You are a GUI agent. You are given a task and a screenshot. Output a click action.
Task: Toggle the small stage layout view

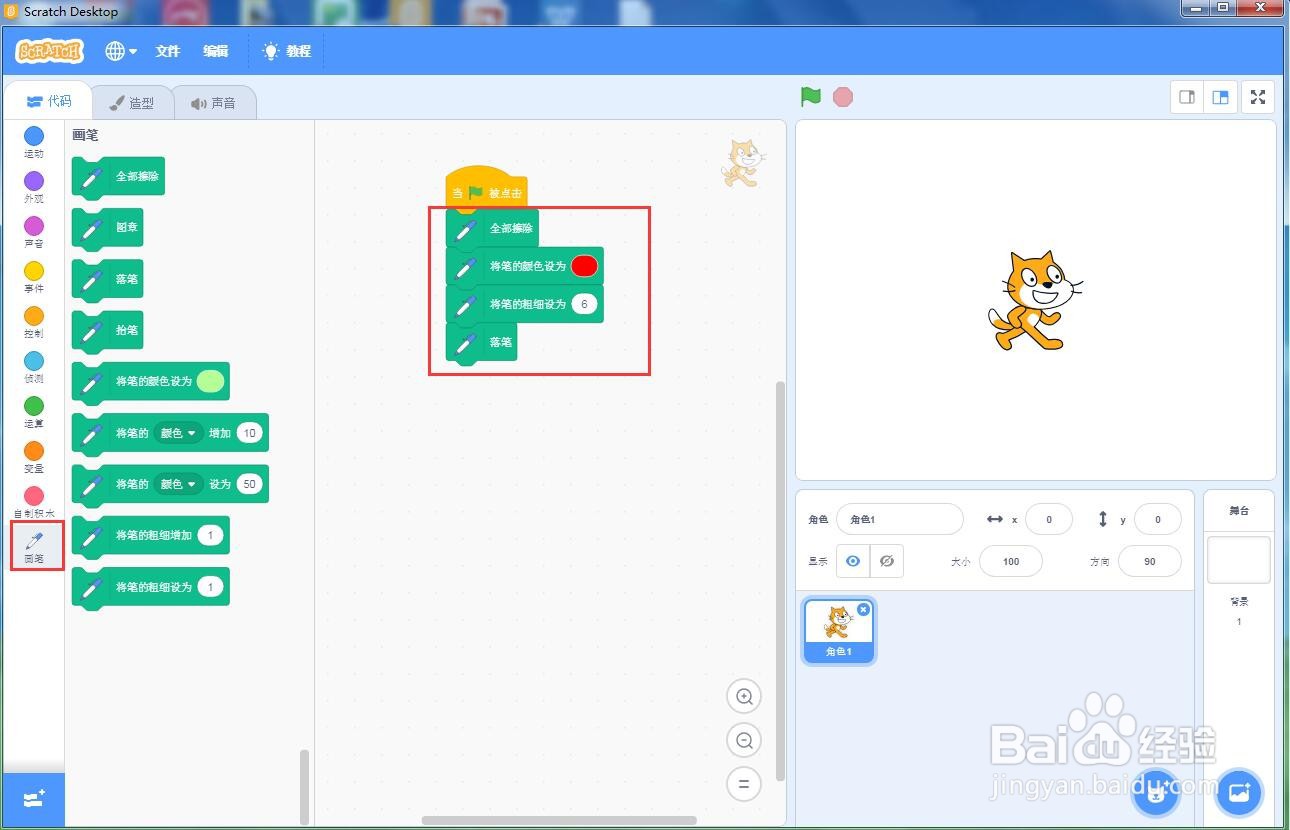click(x=1187, y=97)
